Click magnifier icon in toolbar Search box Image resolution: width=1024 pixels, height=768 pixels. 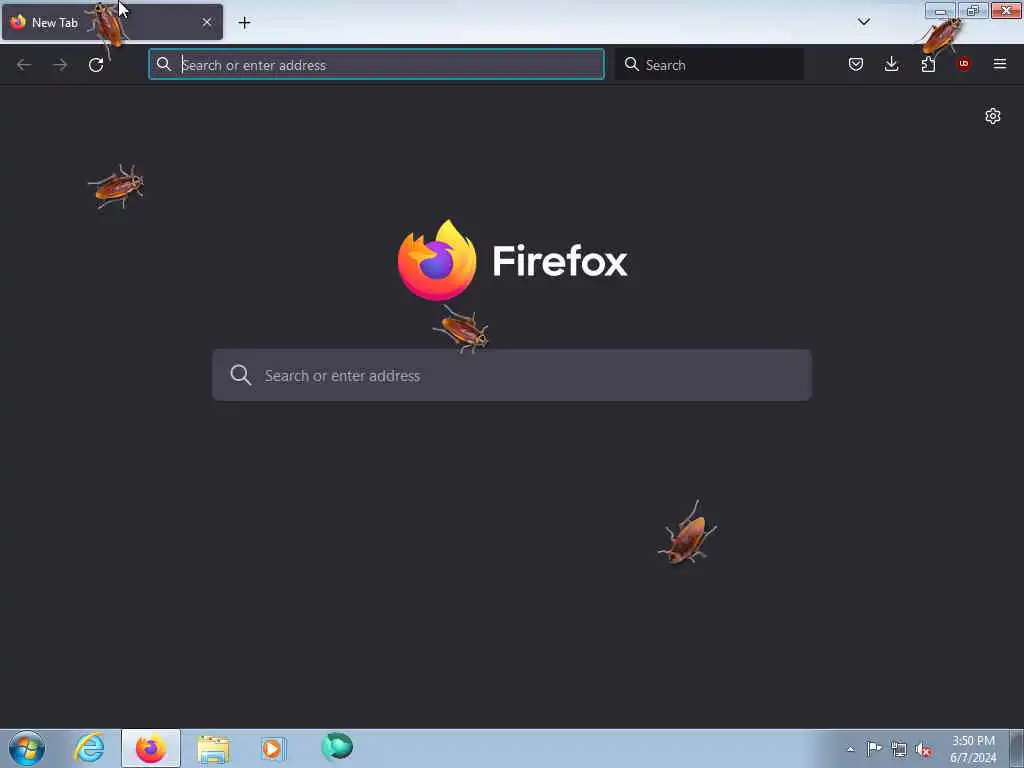point(632,64)
